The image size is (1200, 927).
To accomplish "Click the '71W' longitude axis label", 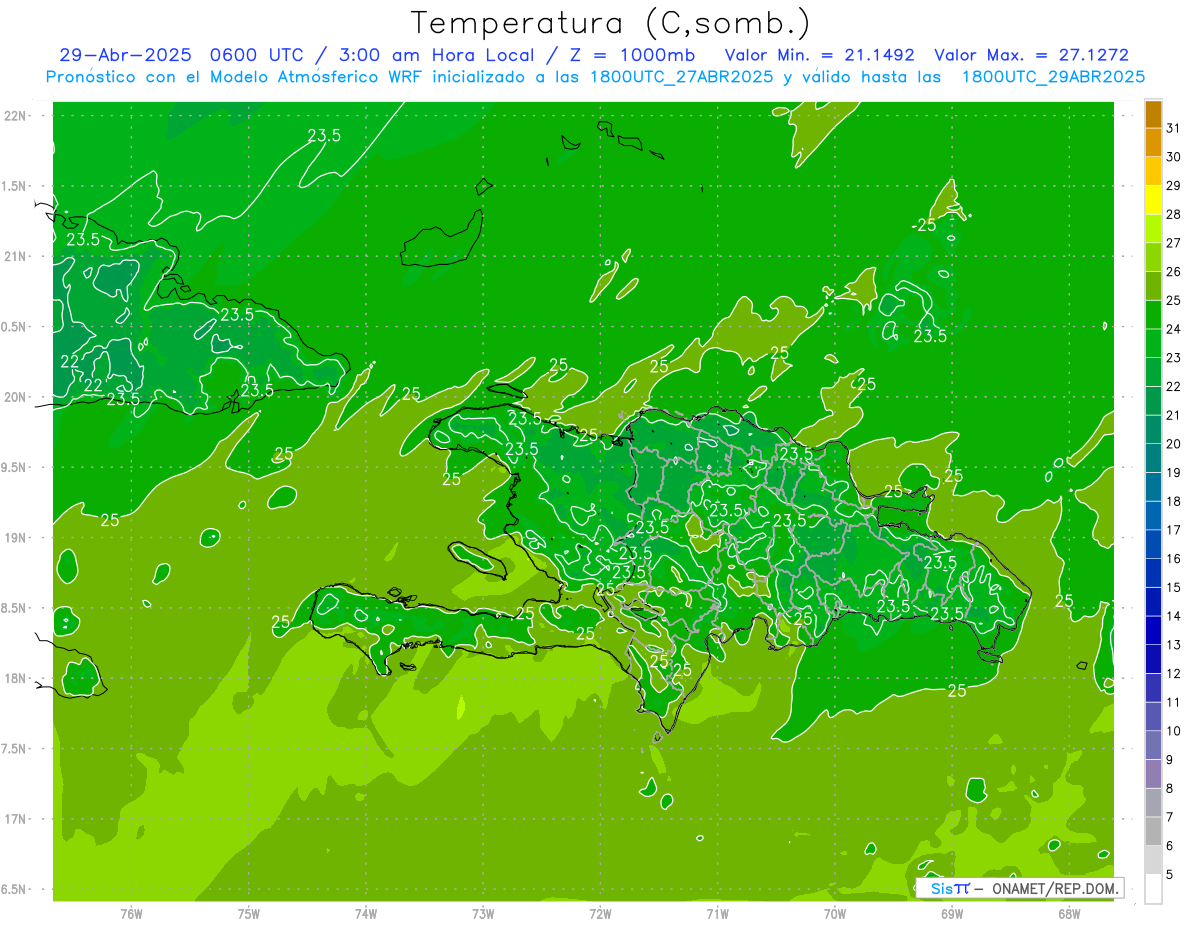I will tap(717, 914).
